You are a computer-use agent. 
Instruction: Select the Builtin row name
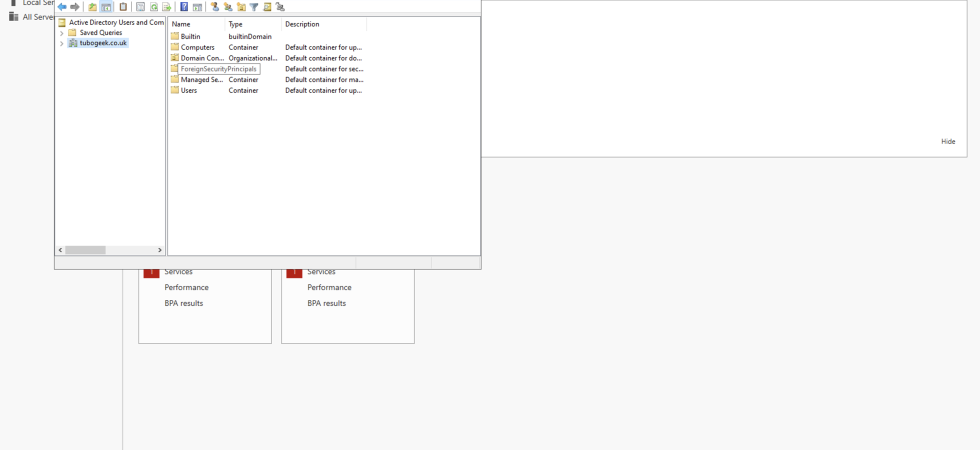190,36
